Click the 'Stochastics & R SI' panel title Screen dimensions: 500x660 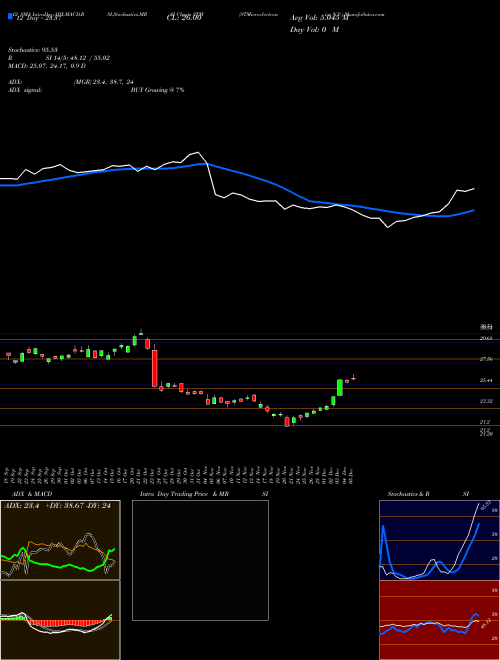(x=428, y=494)
